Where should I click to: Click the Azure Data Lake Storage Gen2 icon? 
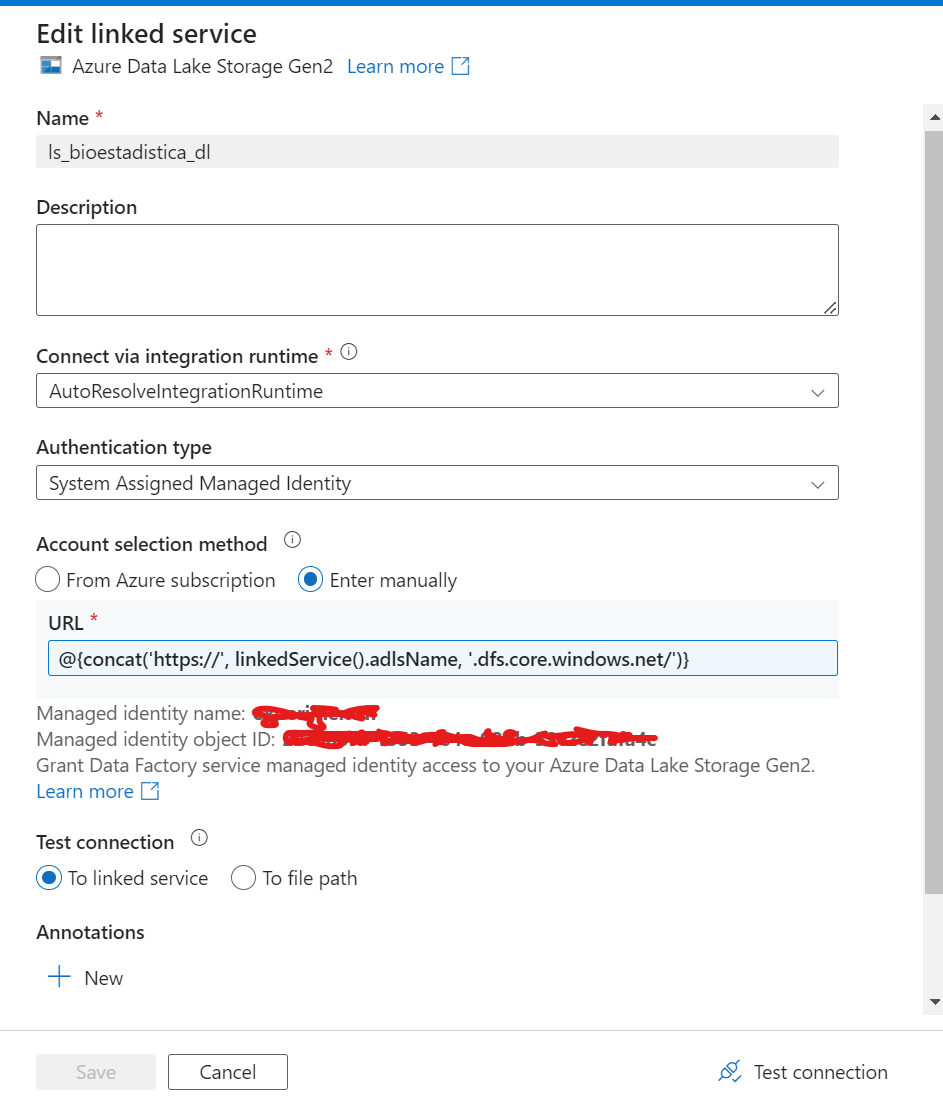tap(50, 66)
